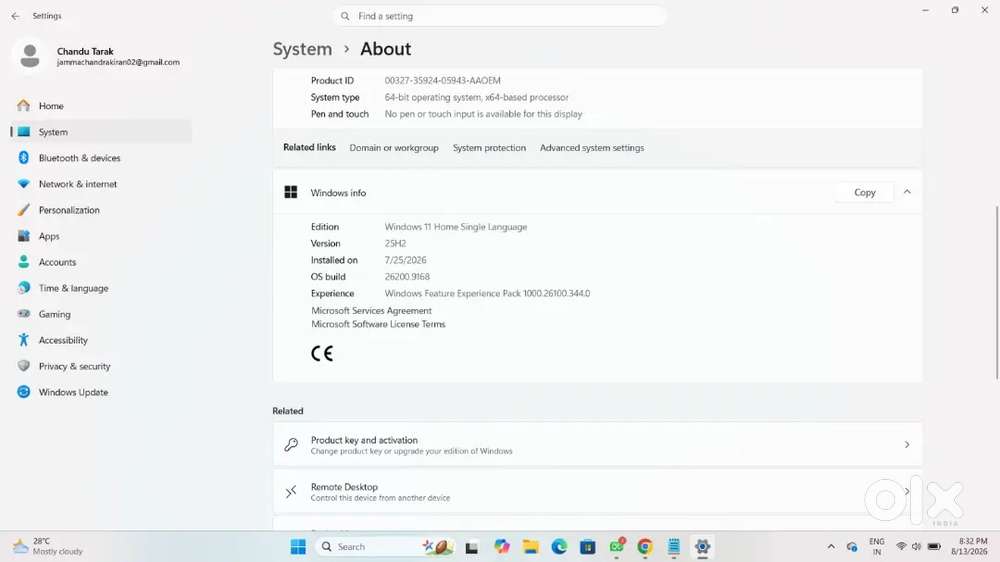This screenshot has height=562, width=1000.
Task: Click the Version value 25H2
Action: [x=395, y=244]
